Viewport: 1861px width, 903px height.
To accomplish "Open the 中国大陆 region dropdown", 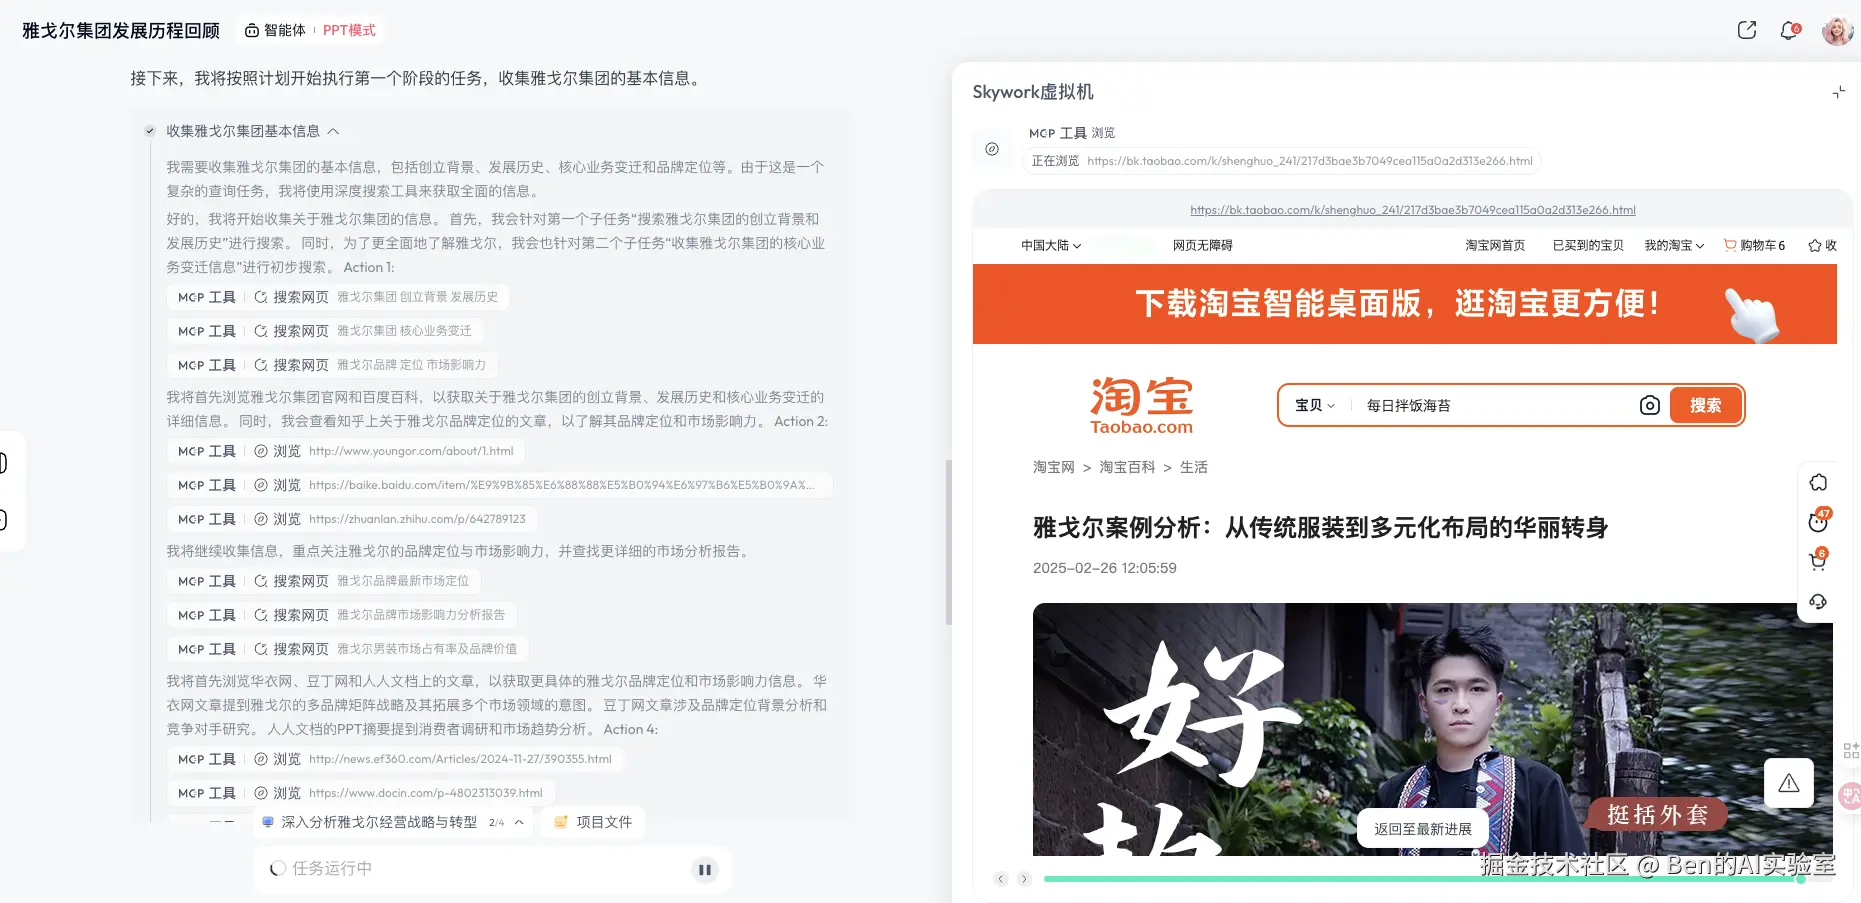I will (x=1051, y=245).
